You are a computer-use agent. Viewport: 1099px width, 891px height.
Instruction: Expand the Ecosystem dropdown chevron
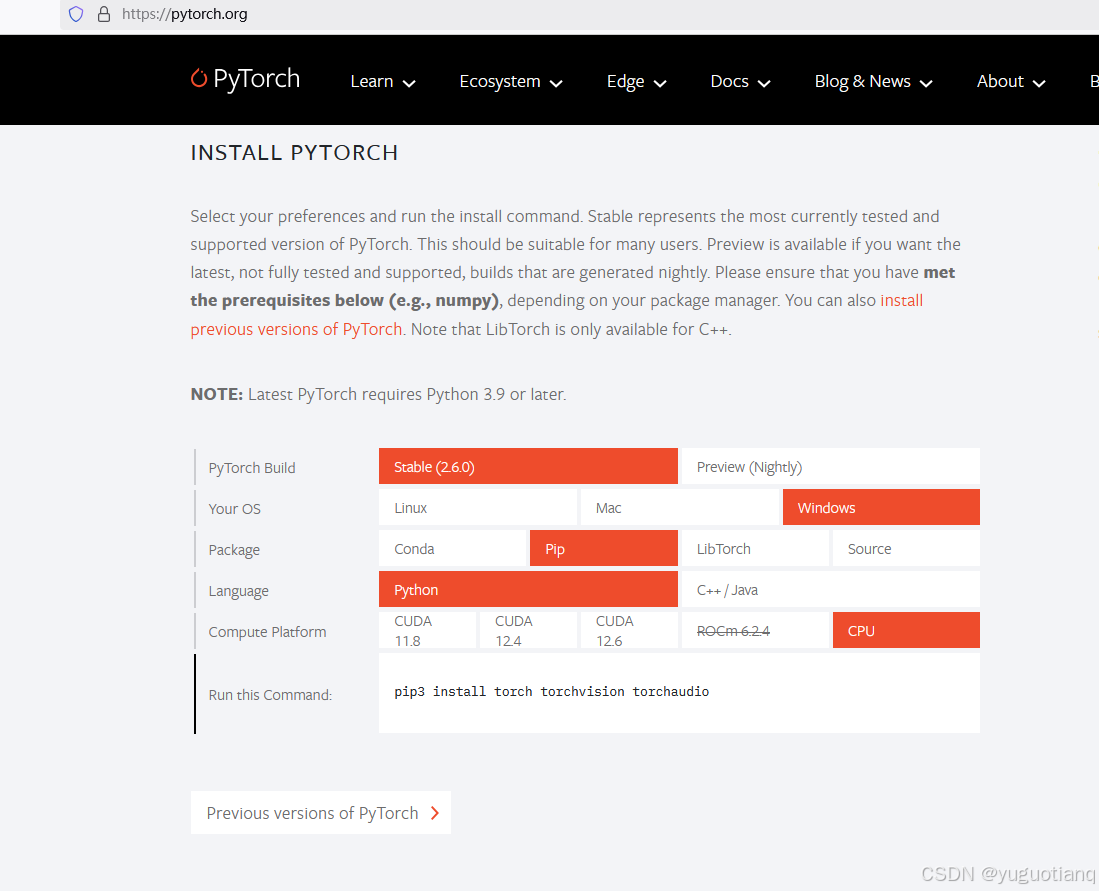pyautogui.click(x=557, y=83)
